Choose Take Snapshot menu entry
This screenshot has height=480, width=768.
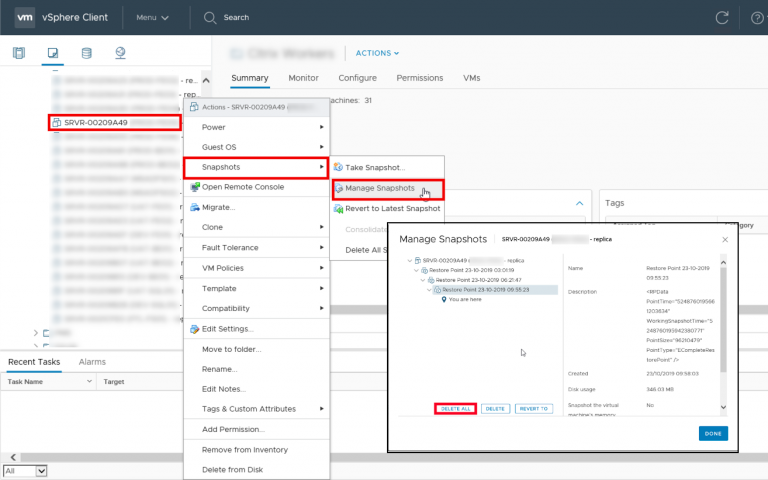(x=388, y=168)
